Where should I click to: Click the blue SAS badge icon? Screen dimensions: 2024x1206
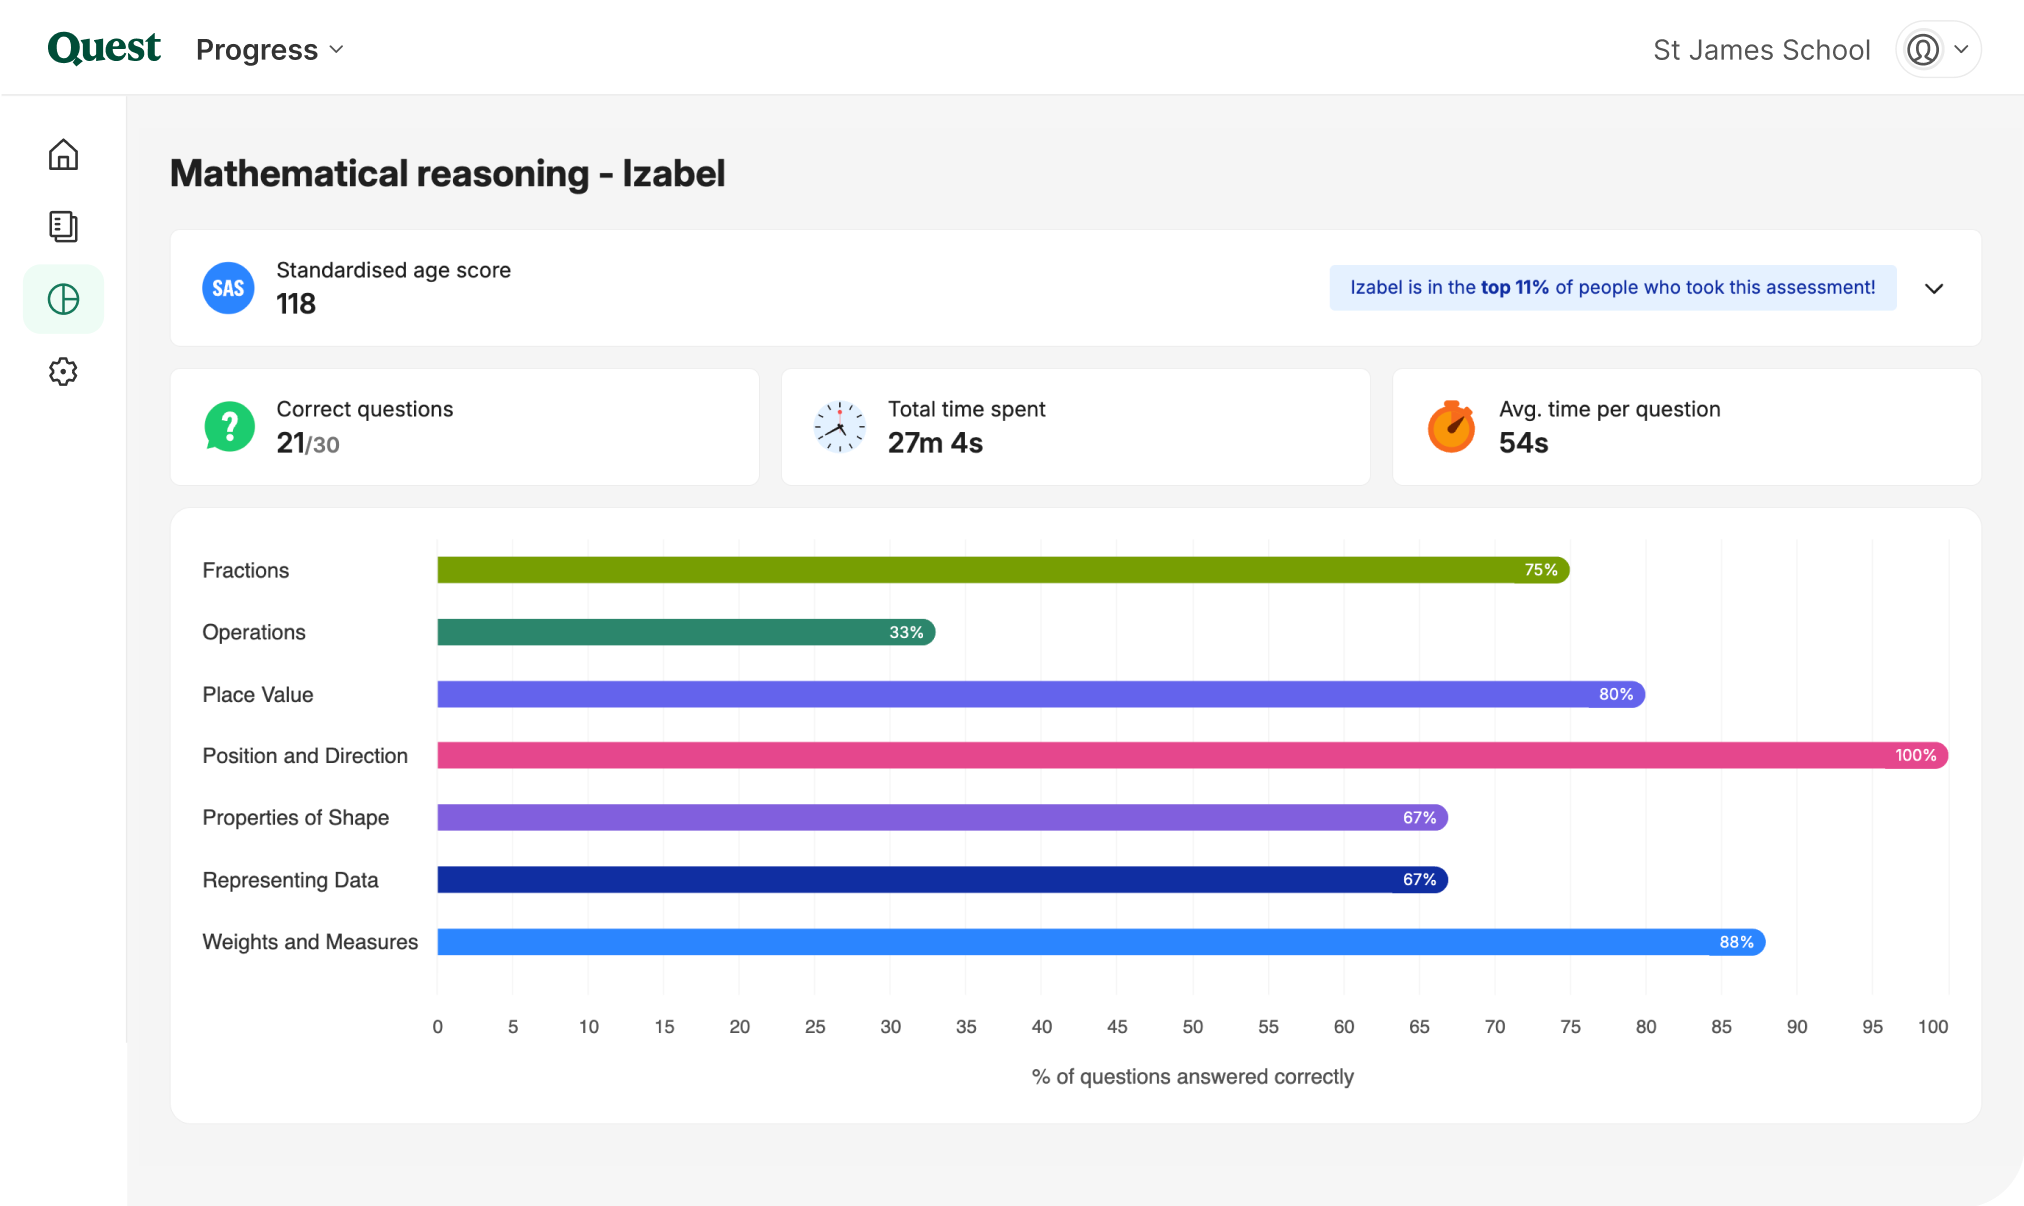228,288
